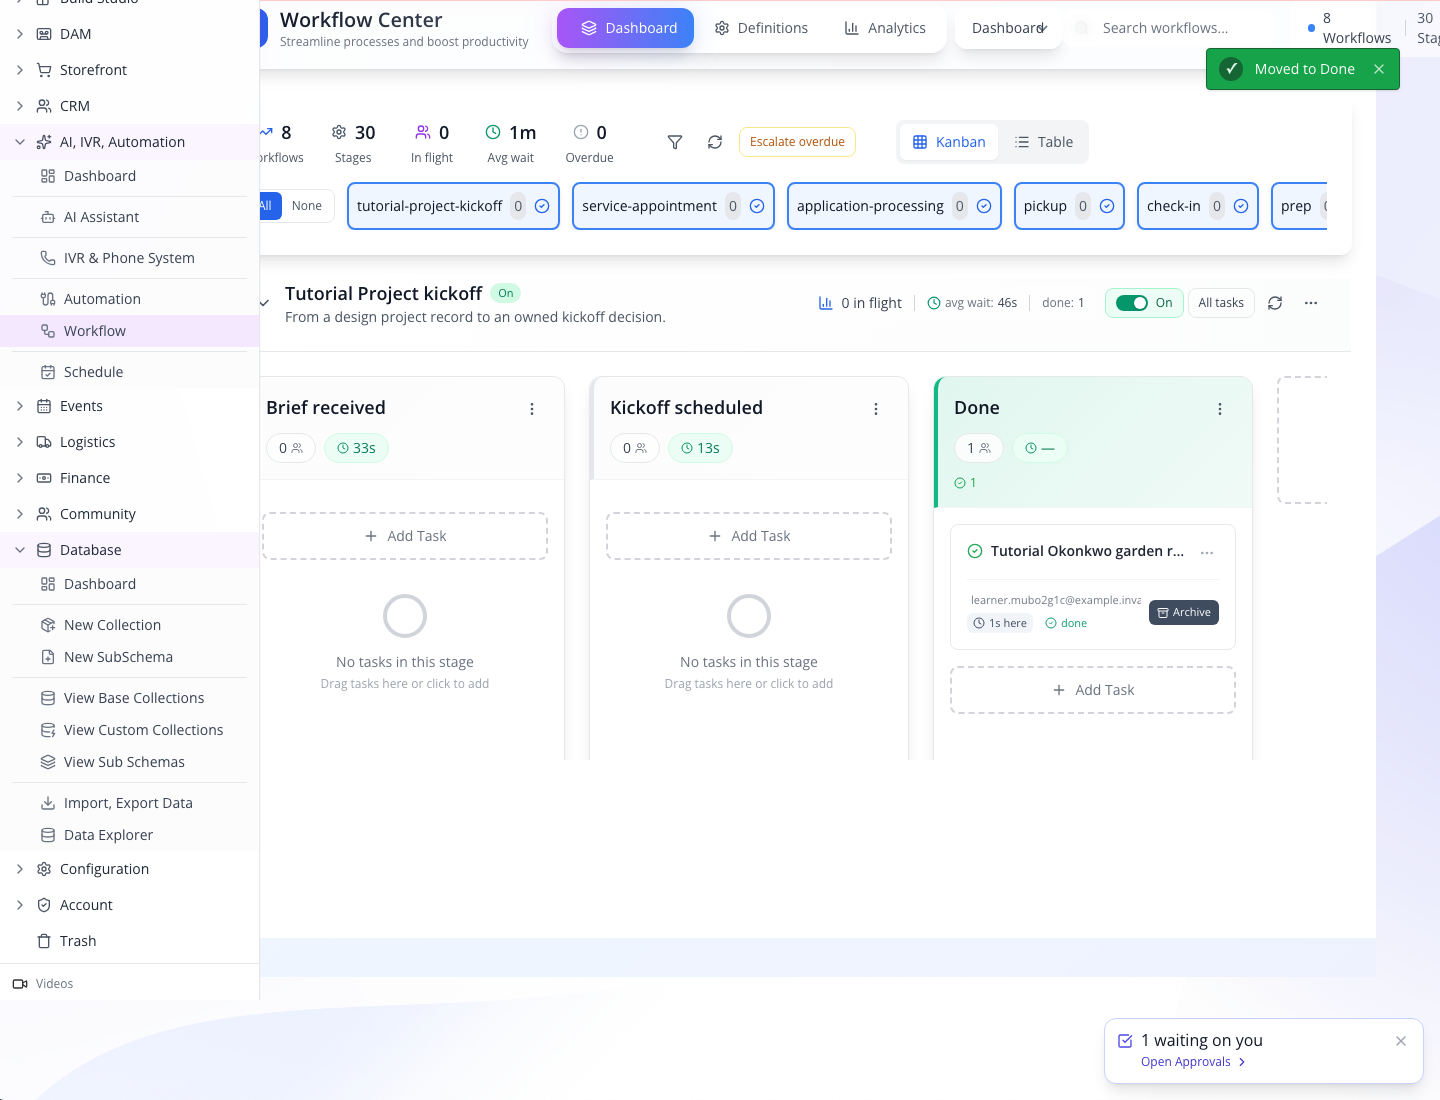The width and height of the screenshot is (1440, 1100).
Task: Close the waiting on you popup
Action: pos(1401,1041)
